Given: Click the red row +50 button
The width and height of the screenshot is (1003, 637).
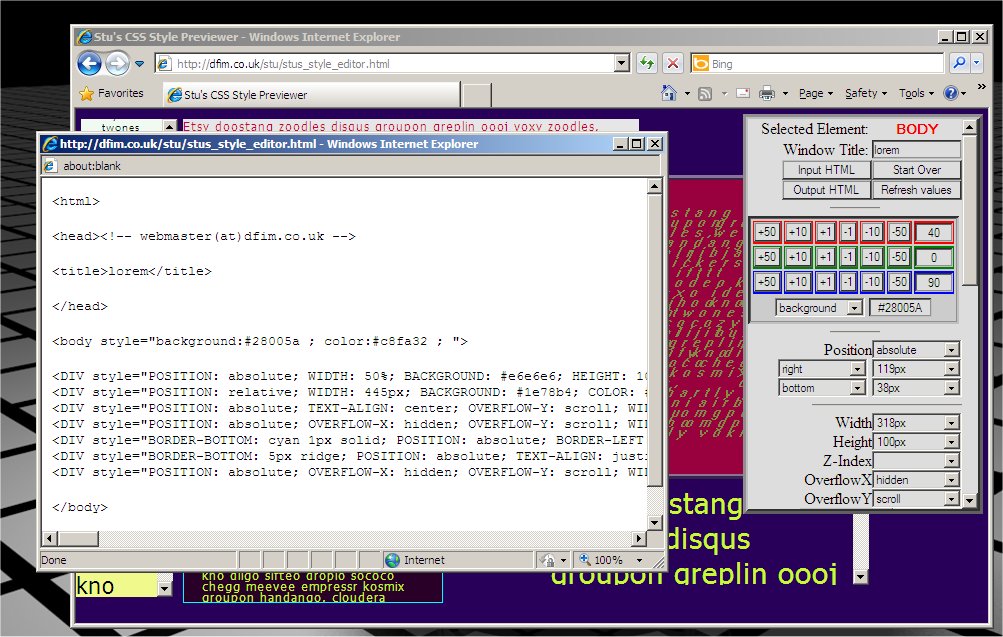Looking at the screenshot, I should tap(767, 232).
